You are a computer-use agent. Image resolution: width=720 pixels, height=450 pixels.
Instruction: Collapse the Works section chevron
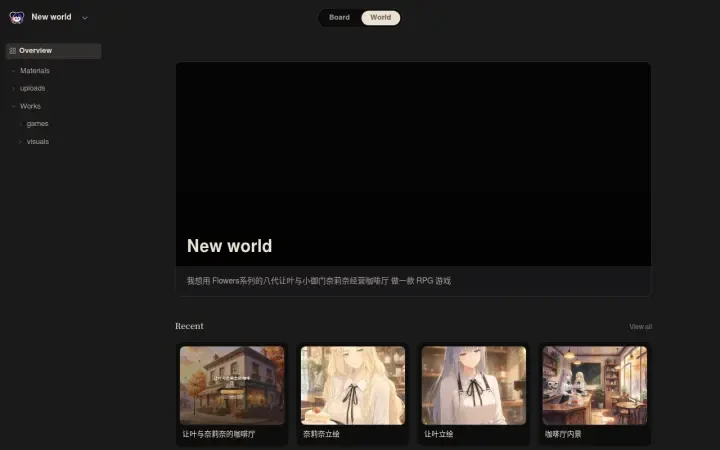pos(13,106)
